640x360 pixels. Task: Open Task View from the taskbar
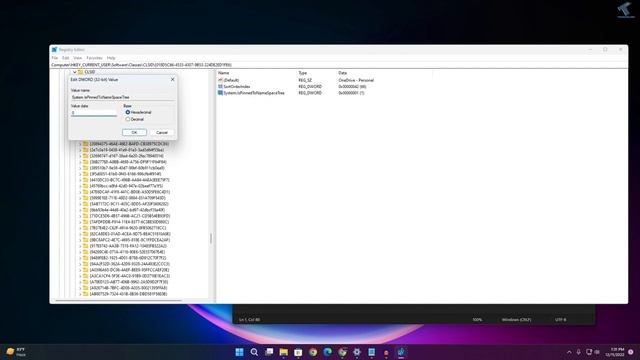coord(269,352)
